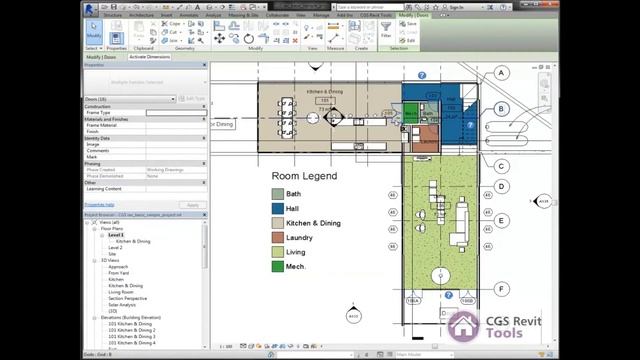The image size is (640, 360).
Task: Select the Site floor plan view
Action: click(112, 254)
